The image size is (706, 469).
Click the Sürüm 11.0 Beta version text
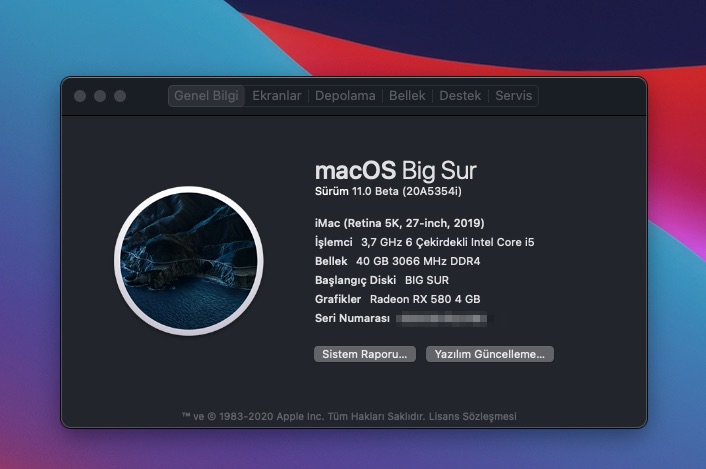point(388,190)
